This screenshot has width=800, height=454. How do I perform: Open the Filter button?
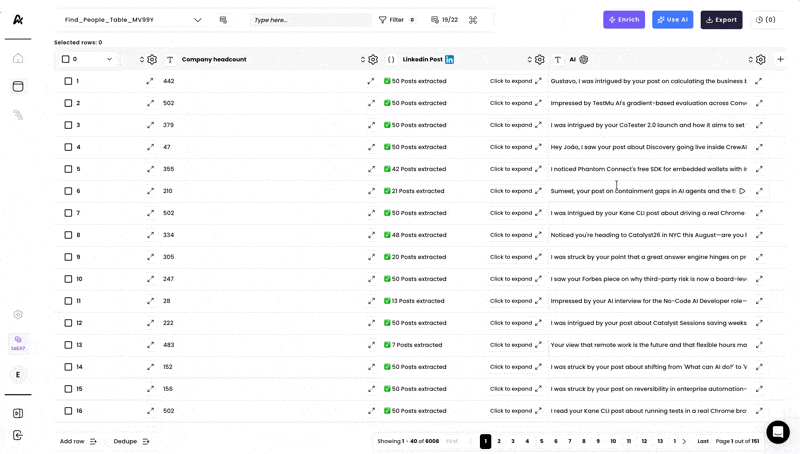coord(397,20)
